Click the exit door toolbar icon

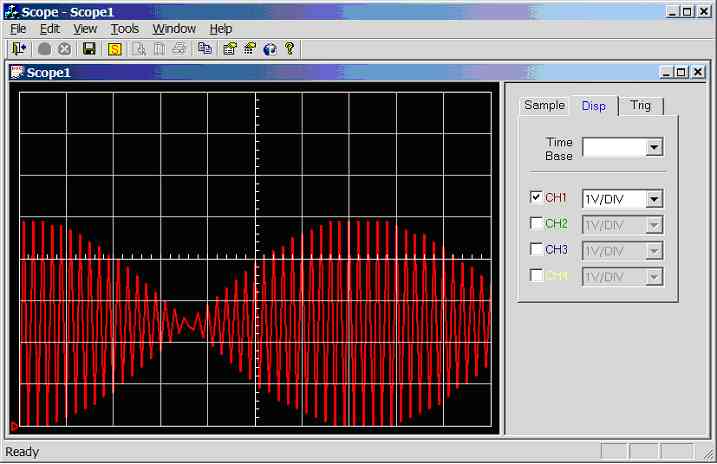click(19, 48)
